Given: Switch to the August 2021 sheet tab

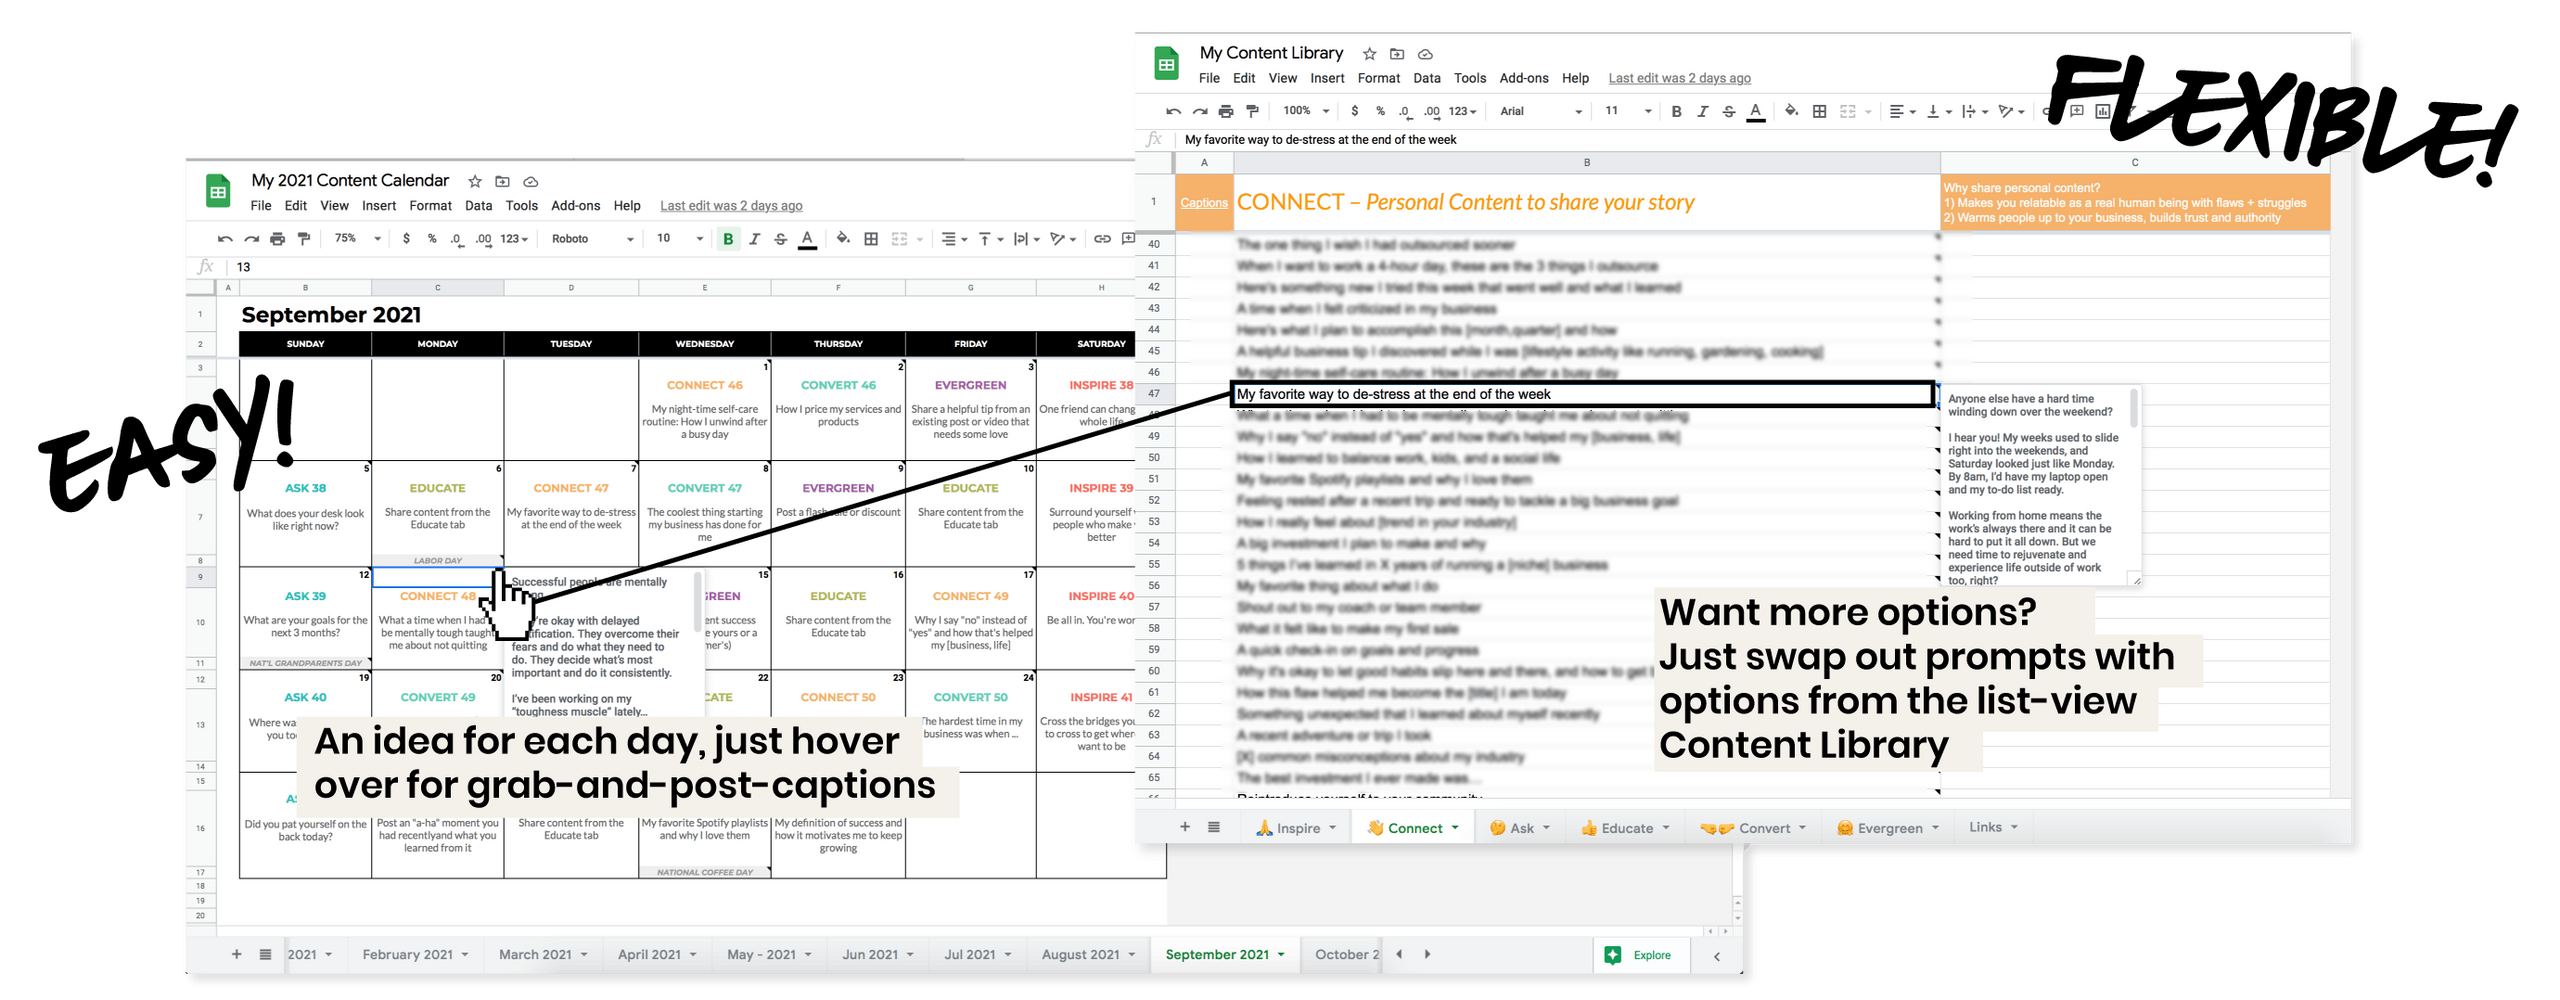Looking at the screenshot, I should [x=1089, y=955].
